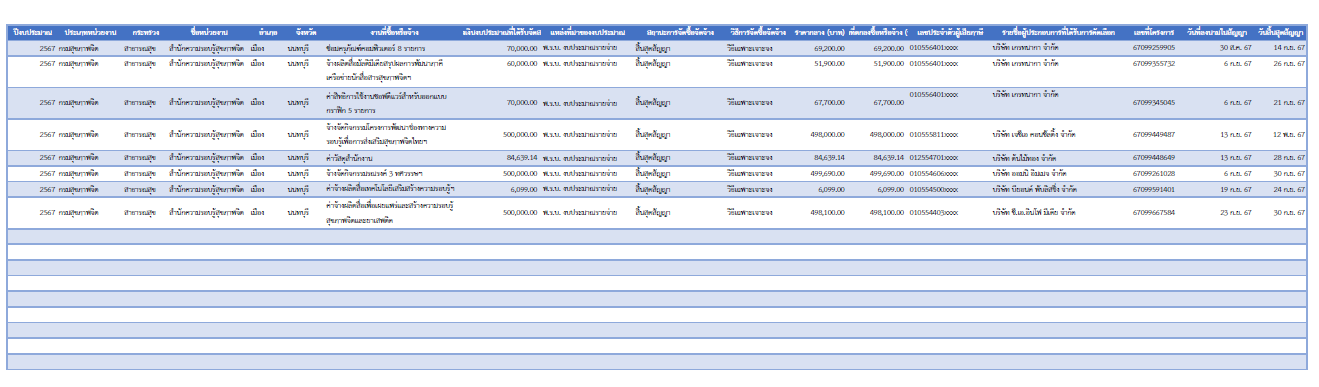The image size is (1319, 387).
Task: Select the 6,099.00 budget cell left of พ.ร.บ.
Action: tap(524, 189)
